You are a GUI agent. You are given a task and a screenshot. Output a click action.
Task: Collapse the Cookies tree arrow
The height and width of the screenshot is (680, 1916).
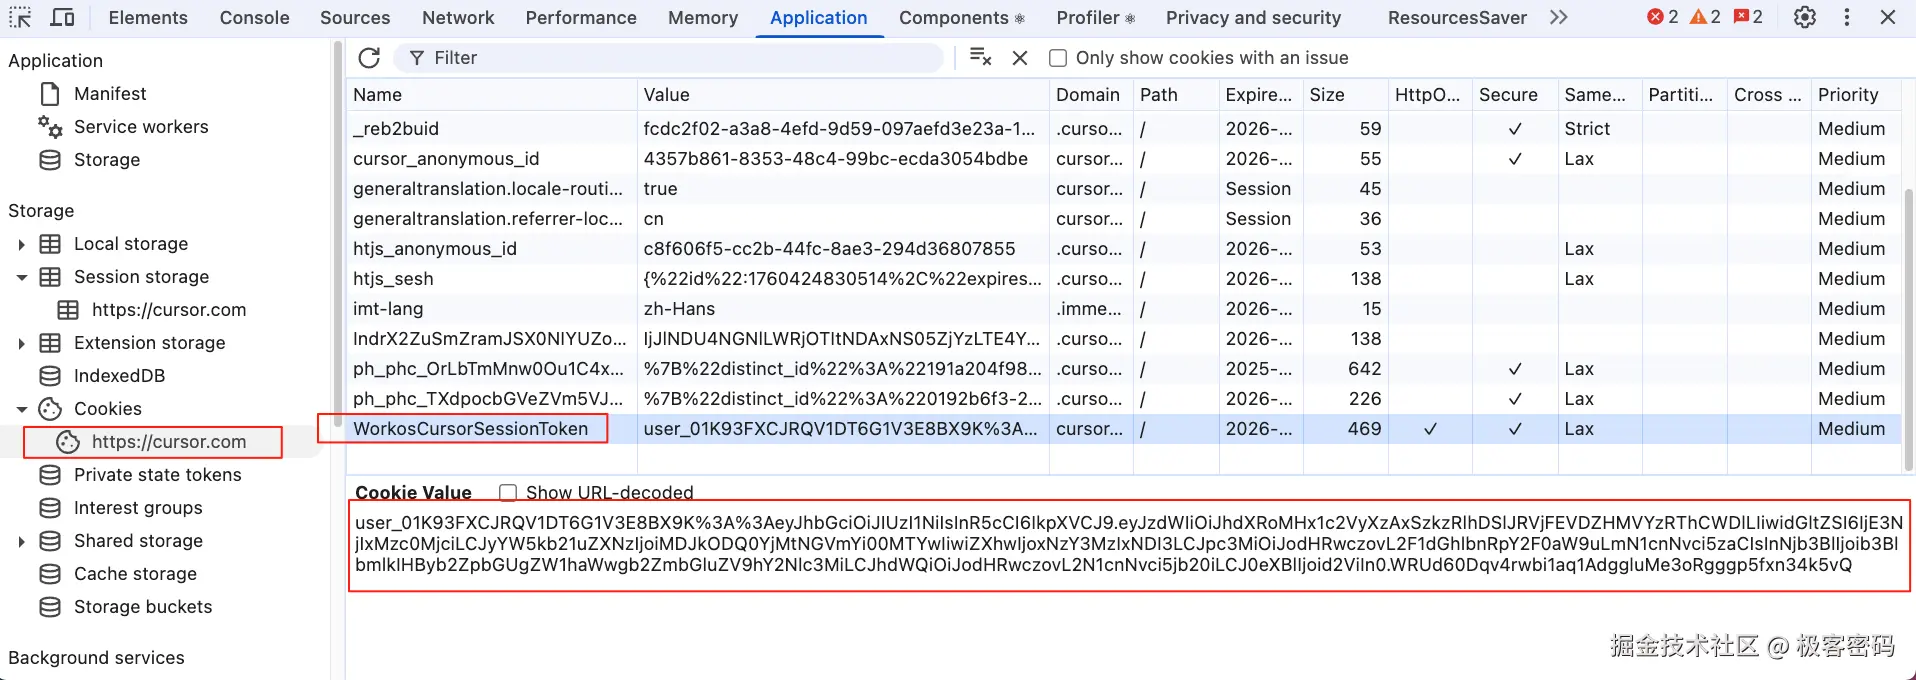(x=21, y=409)
